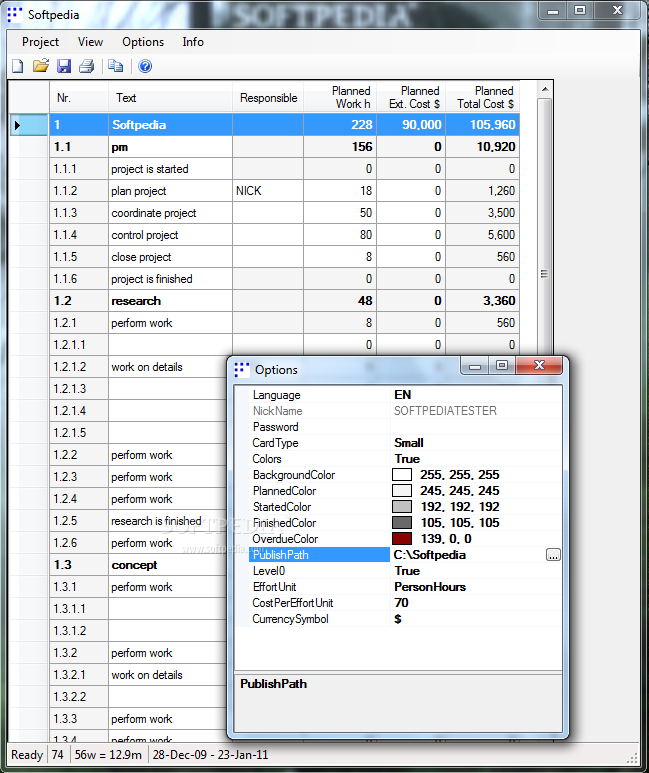Click the PlannedColor swatch
This screenshot has width=649, height=773.
point(402,491)
